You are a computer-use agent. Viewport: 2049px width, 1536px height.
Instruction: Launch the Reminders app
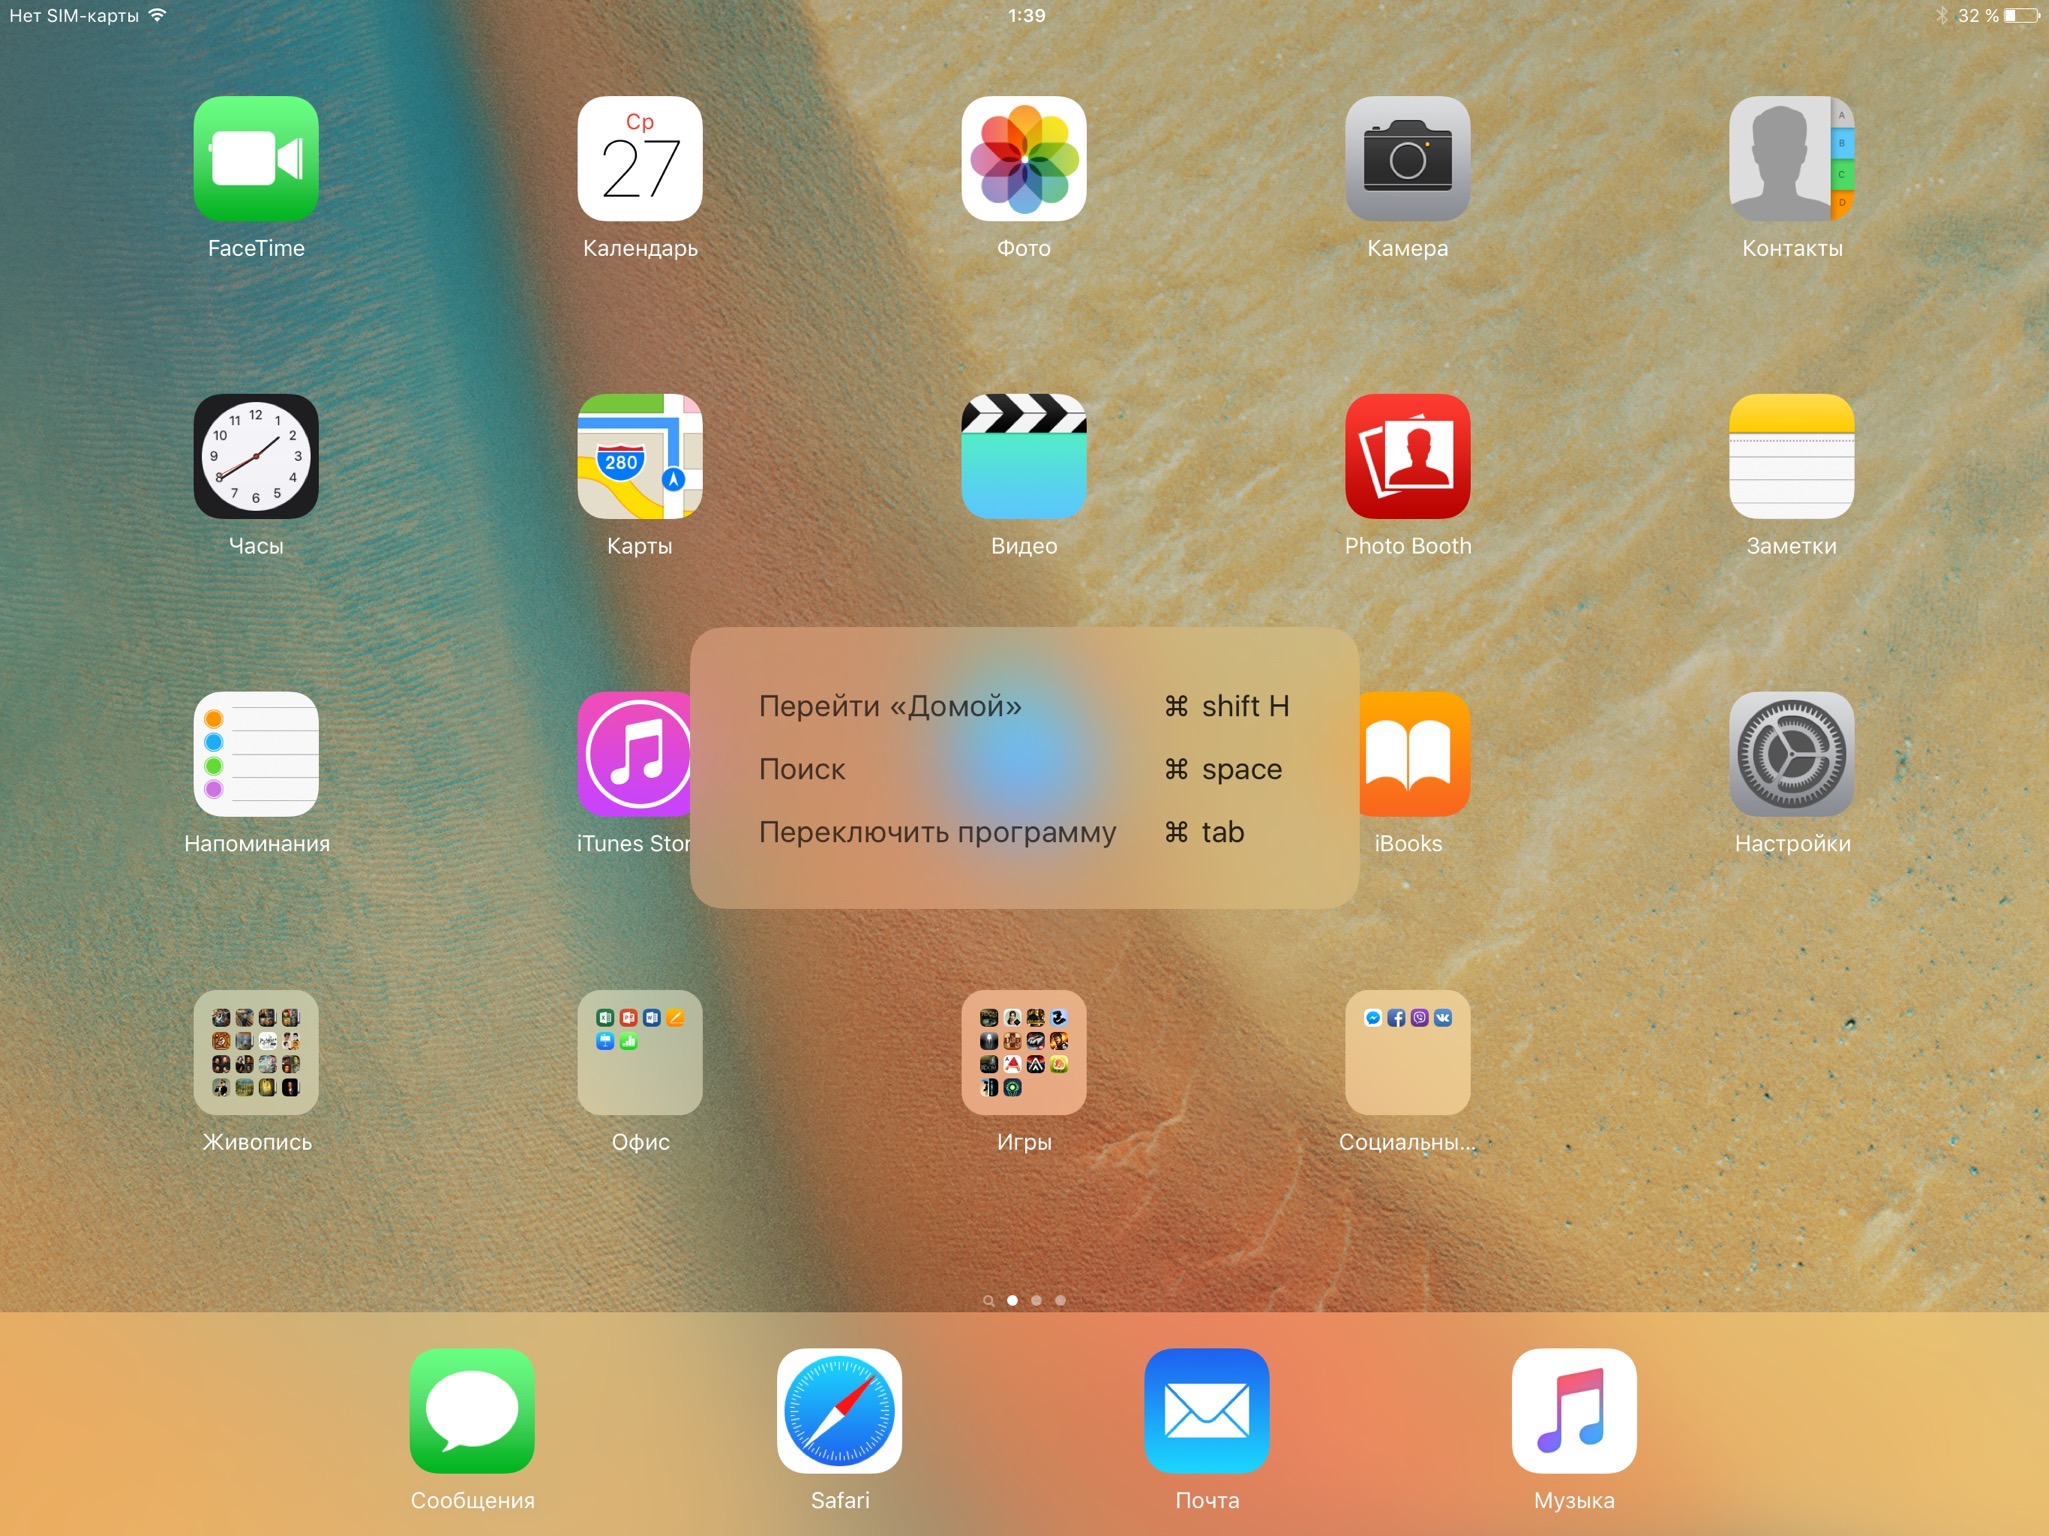256,754
